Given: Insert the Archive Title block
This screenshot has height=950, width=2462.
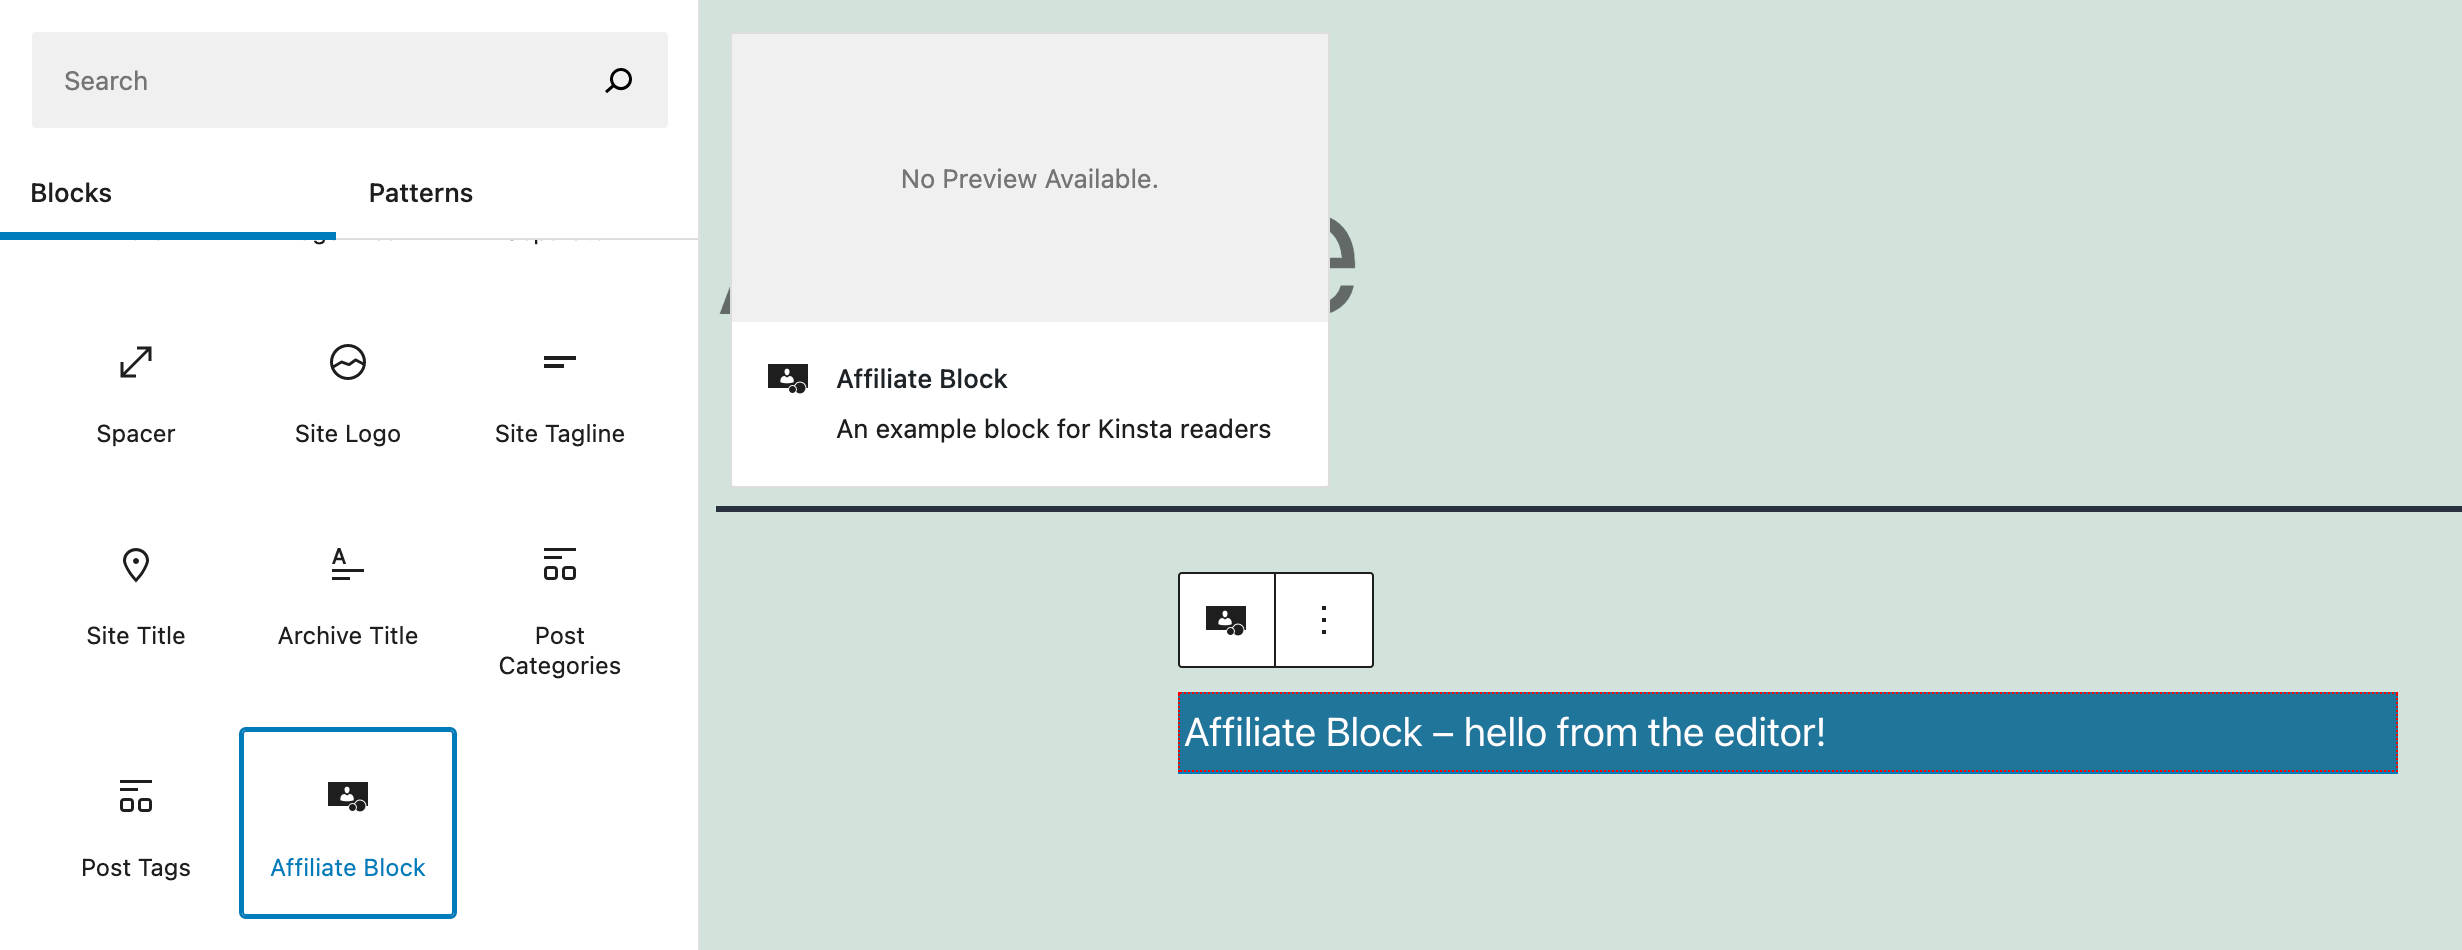Looking at the screenshot, I should (x=347, y=595).
